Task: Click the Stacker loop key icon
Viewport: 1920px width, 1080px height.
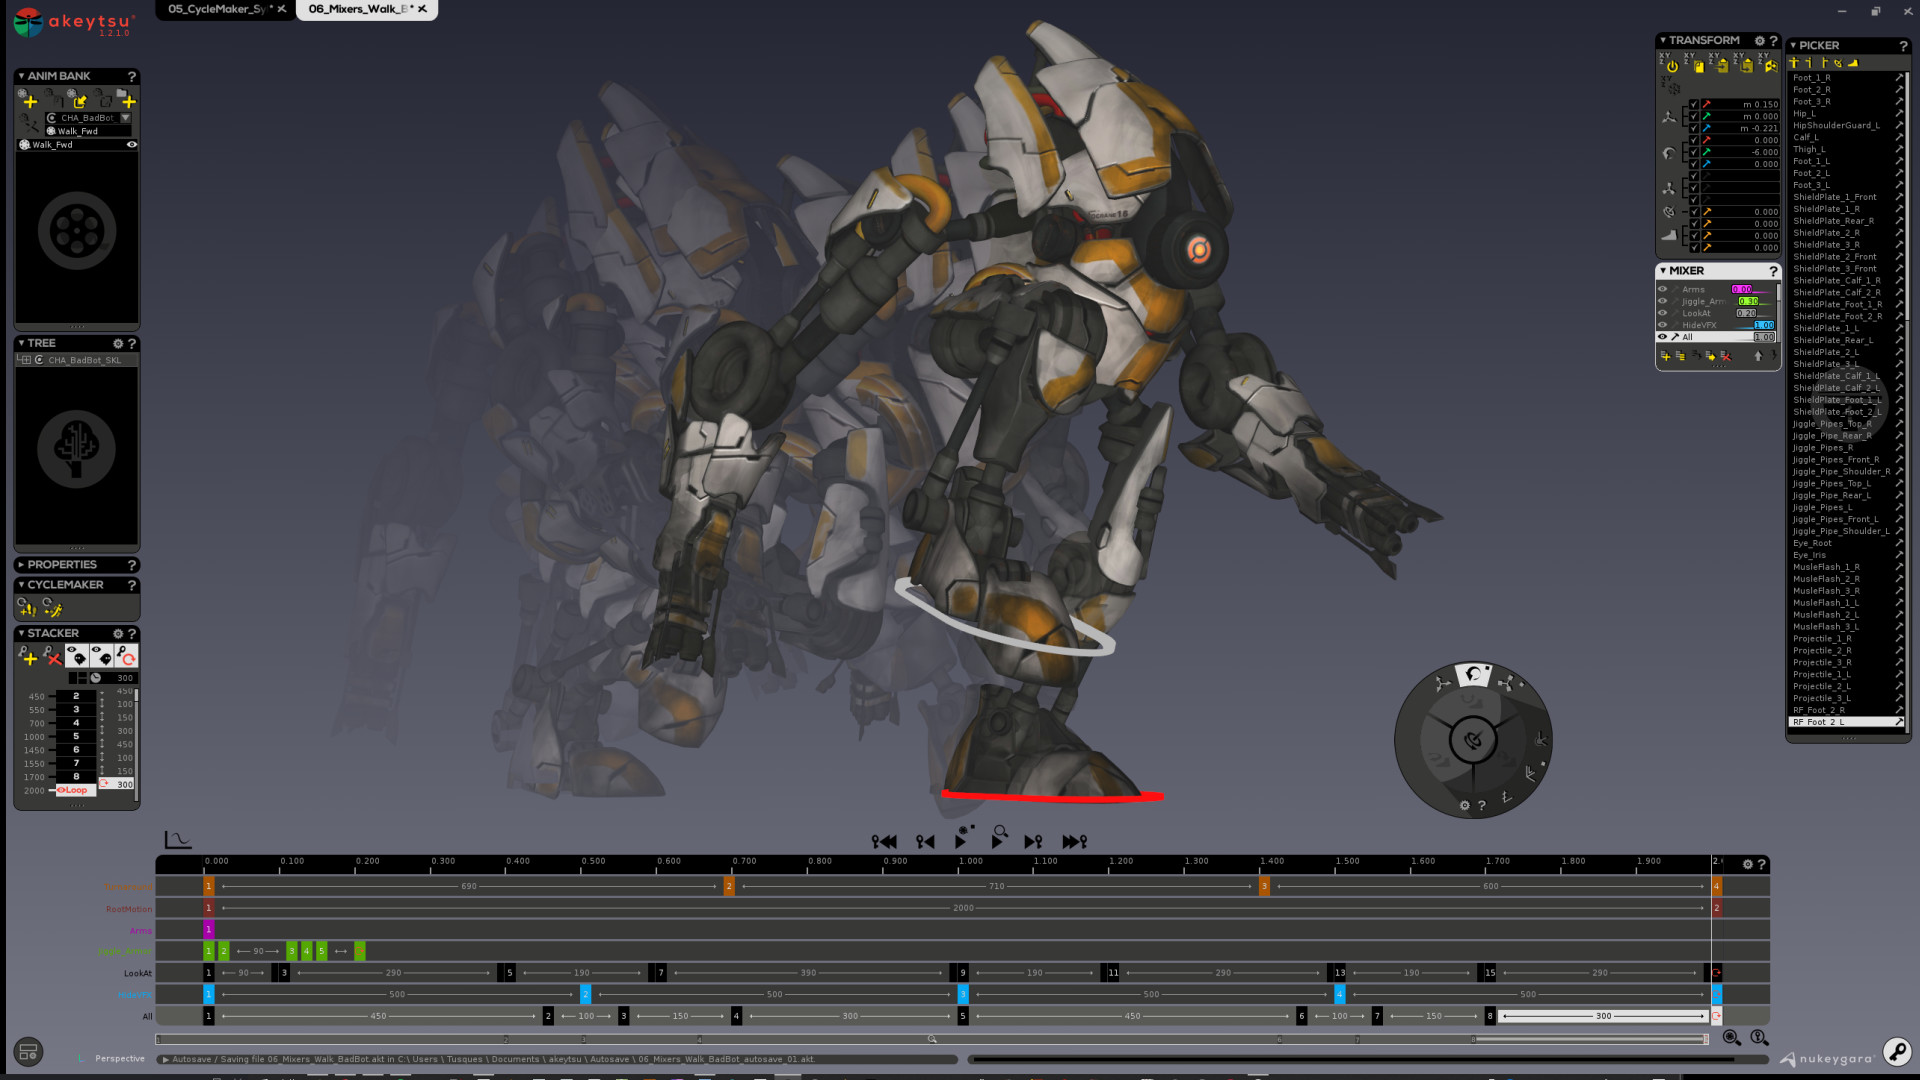Action: [126, 656]
